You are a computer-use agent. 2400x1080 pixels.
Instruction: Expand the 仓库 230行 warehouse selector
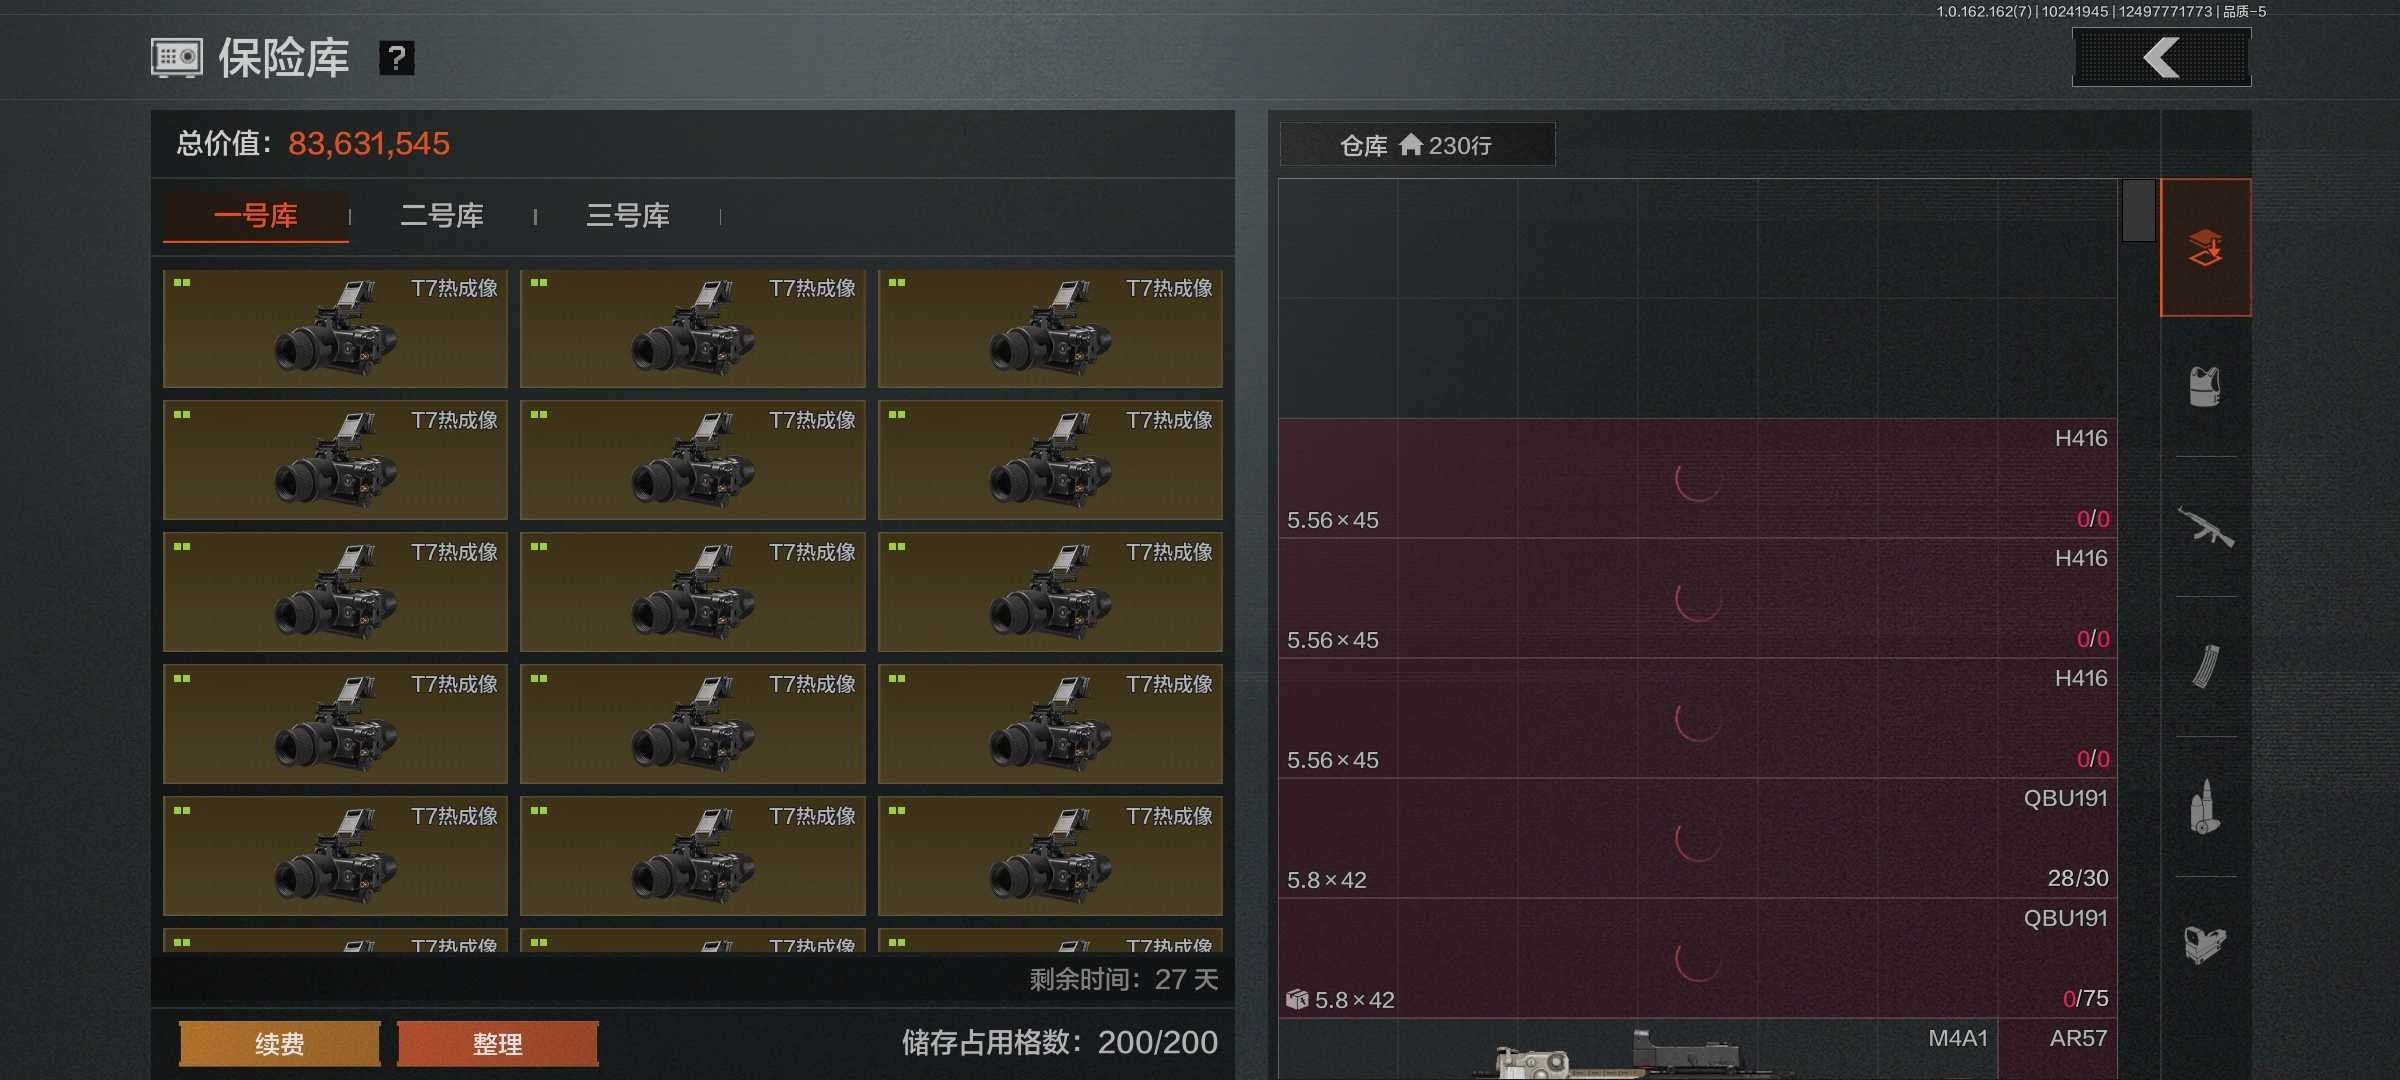click(1417, 145)
